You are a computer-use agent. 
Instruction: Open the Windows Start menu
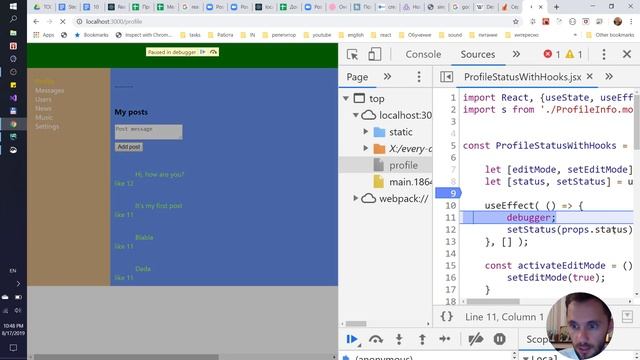(13, 7)
